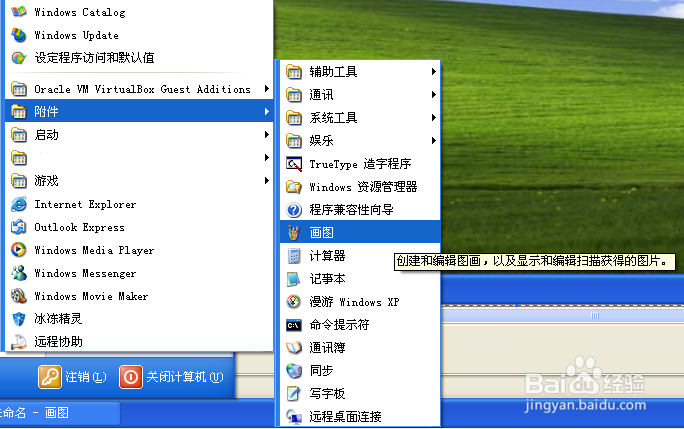Click the Internet Explorer icon
This screenshot has width=684, height=429.
coord(19,204)
